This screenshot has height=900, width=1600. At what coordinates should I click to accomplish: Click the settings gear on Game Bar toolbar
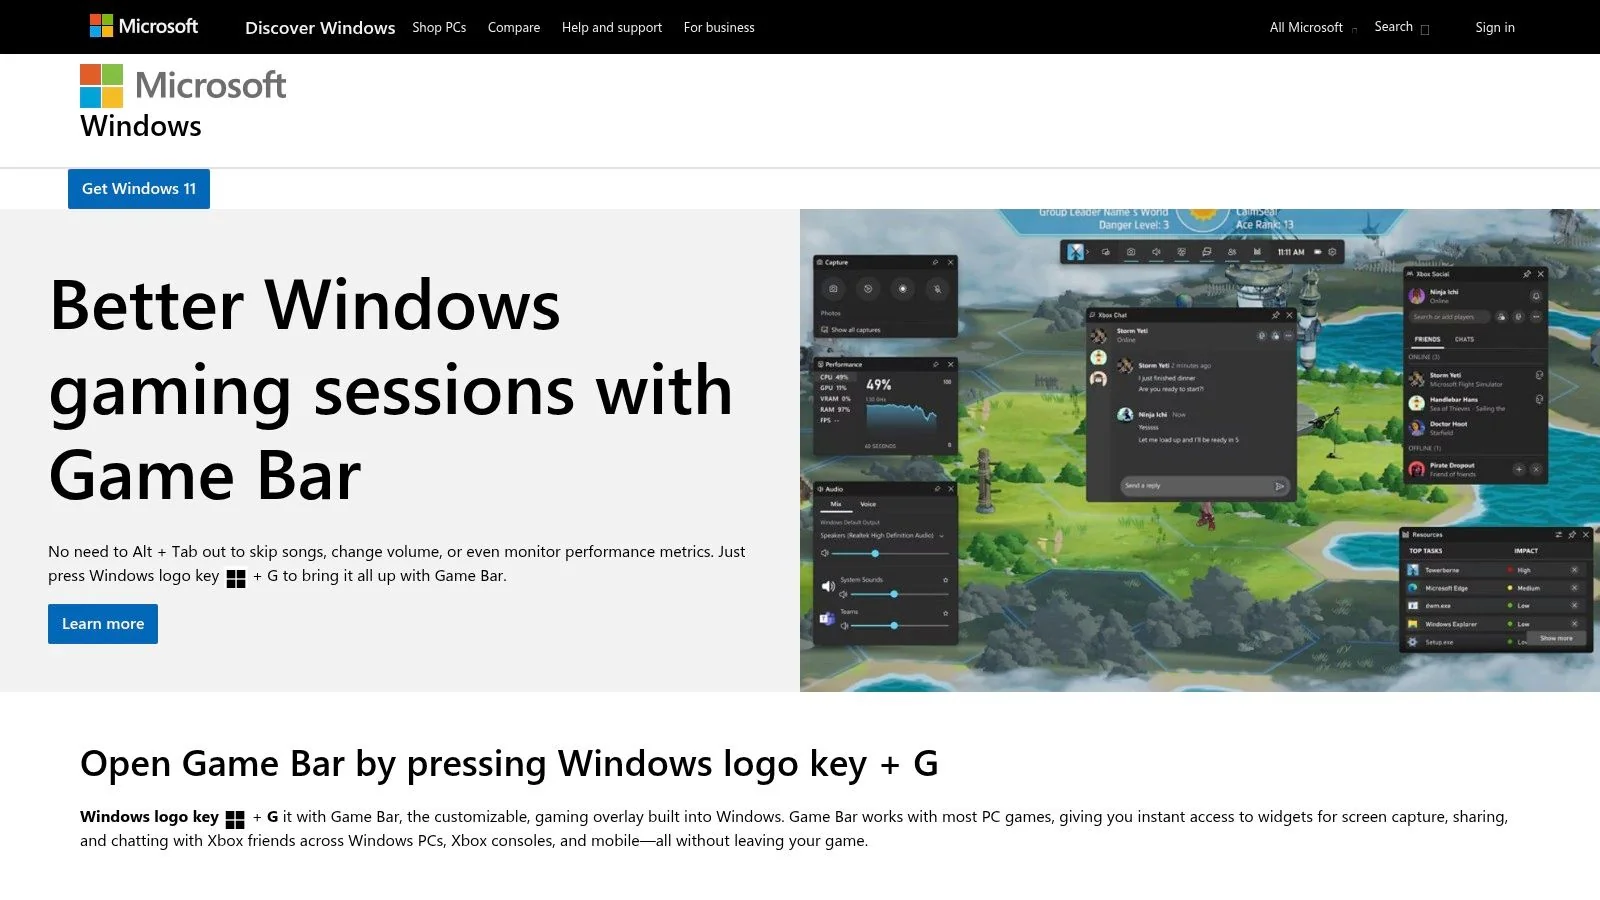[x=1332, y=252]
